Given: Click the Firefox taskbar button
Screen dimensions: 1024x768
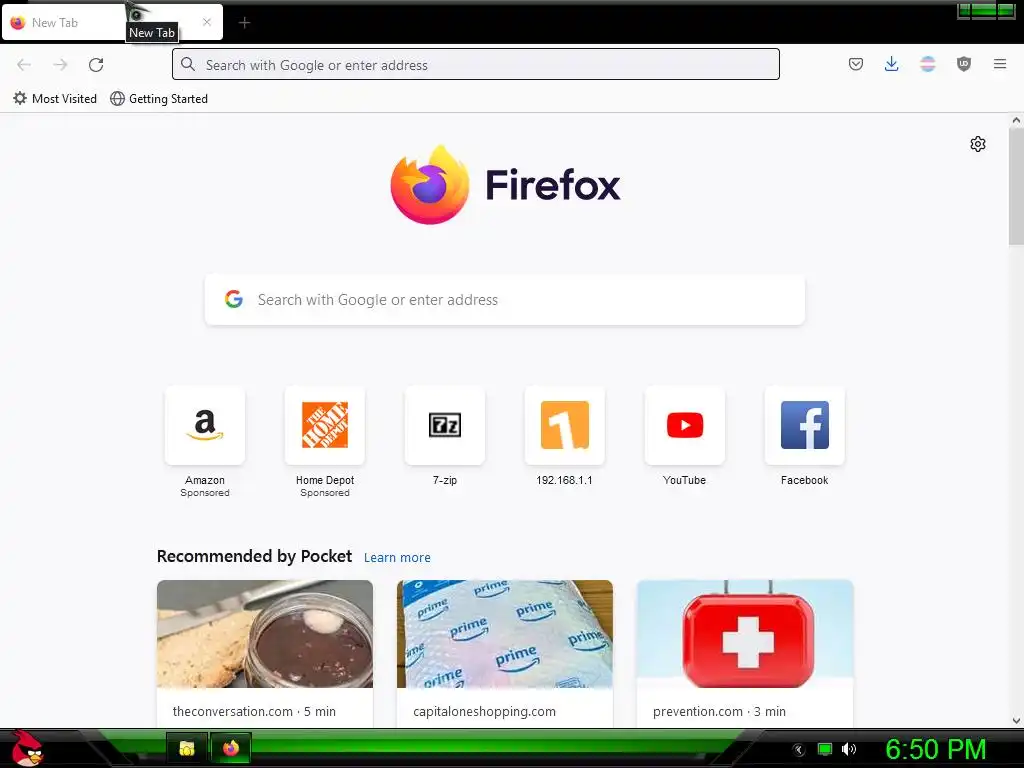Looking at the screenshot, I should 231,748.
